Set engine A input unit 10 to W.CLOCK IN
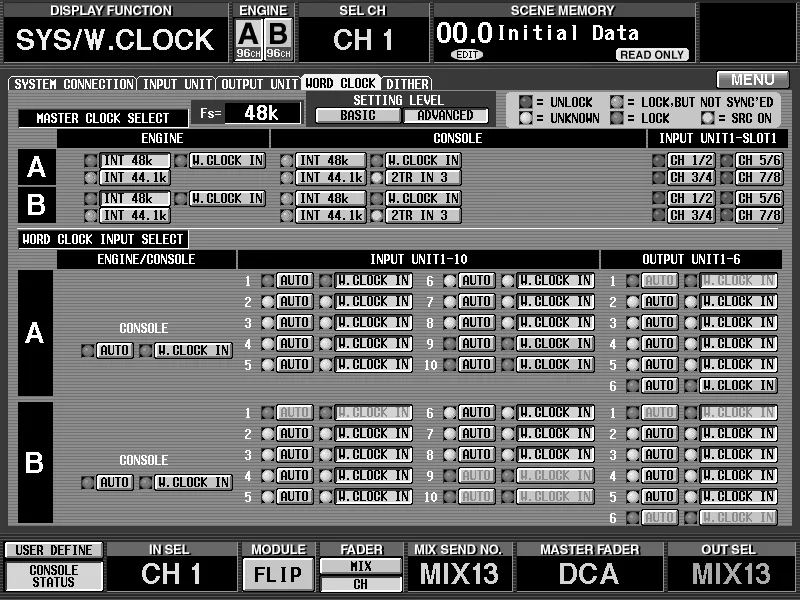 pyautogui.click(x=555, y=364)
